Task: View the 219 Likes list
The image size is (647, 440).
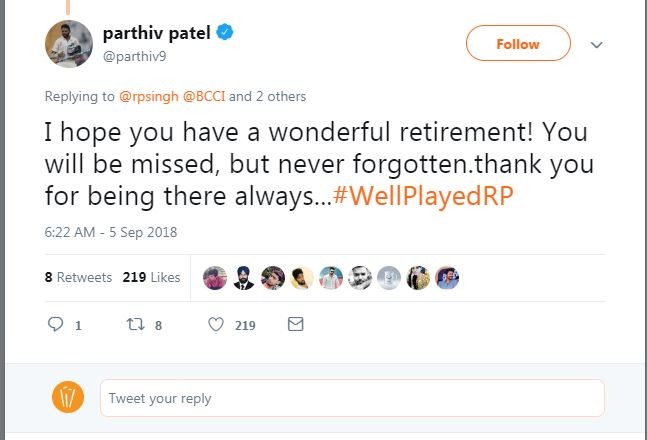Action: (x=151, y=277)
